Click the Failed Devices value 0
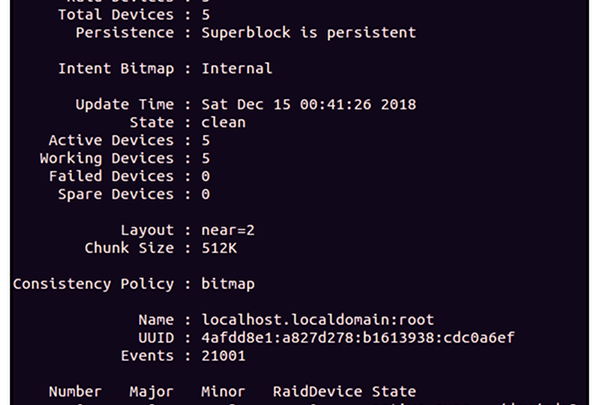Image resolution: width=599 pixels, height=405 pixels. [206, 176]
